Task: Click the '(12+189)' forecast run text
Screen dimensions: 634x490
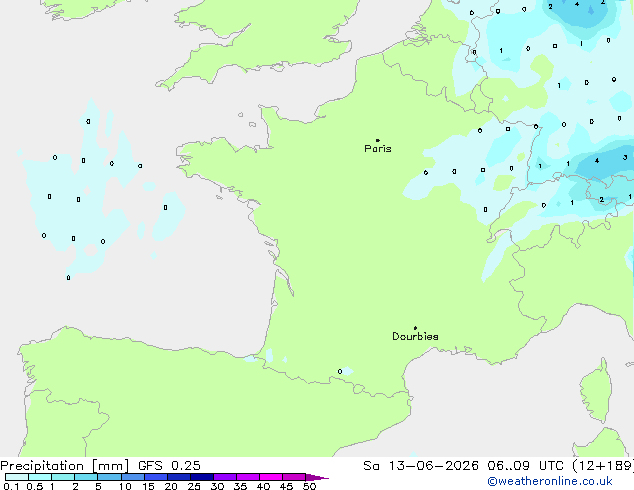Action: [603, 466]
